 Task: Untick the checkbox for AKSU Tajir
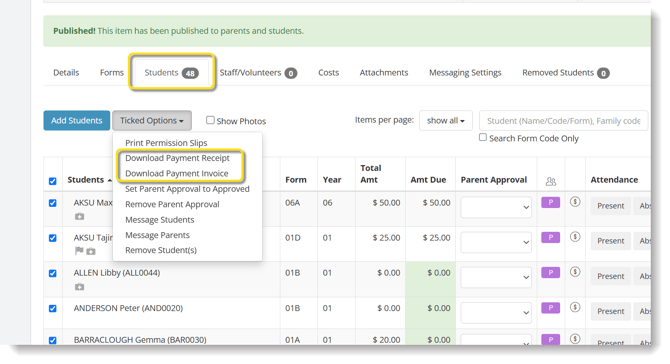pyautogui.click(x=53, y=238)
